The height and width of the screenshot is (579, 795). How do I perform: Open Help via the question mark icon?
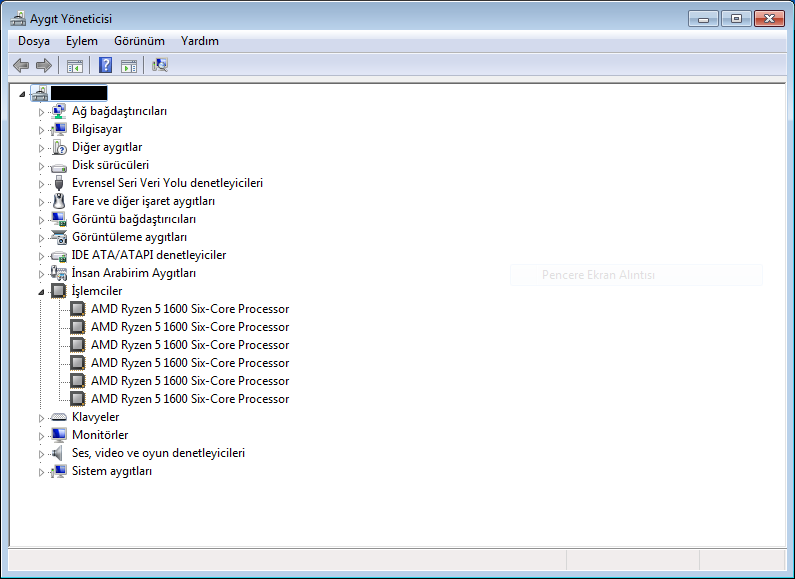(x=105, y=65)
